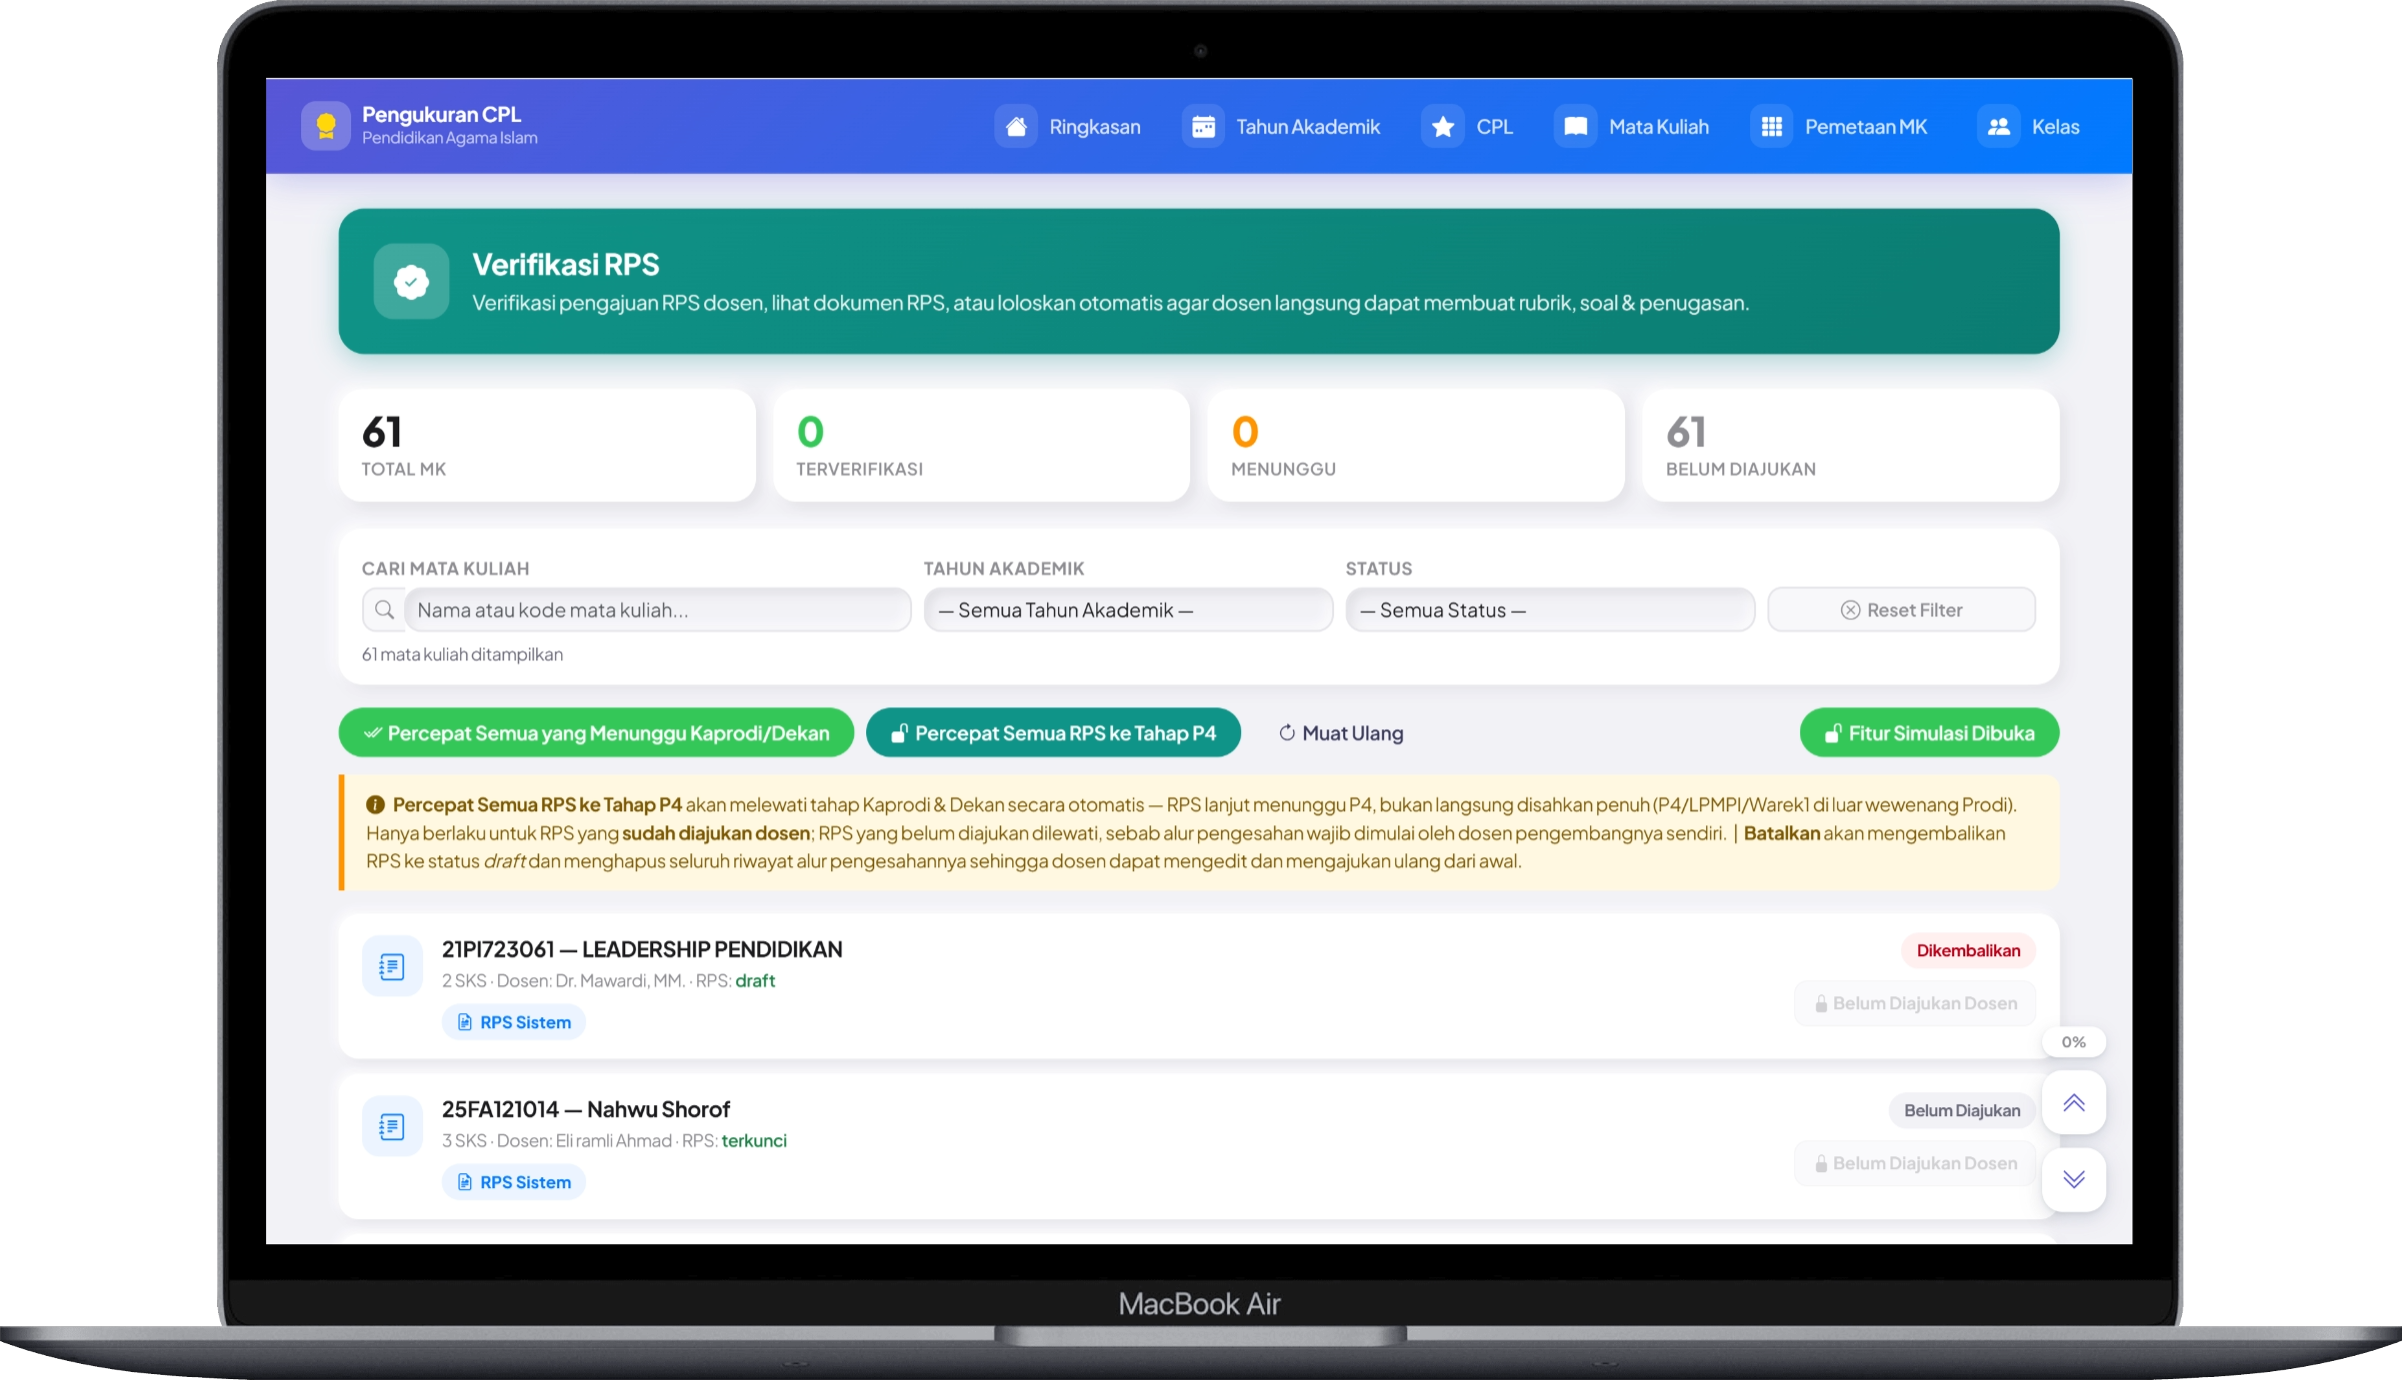This screenshot has width=2402, height=1380.
Task: Click Belum Diajukan Dosen for Nahwu Shorof
Action: [x=1915, y=1163]
